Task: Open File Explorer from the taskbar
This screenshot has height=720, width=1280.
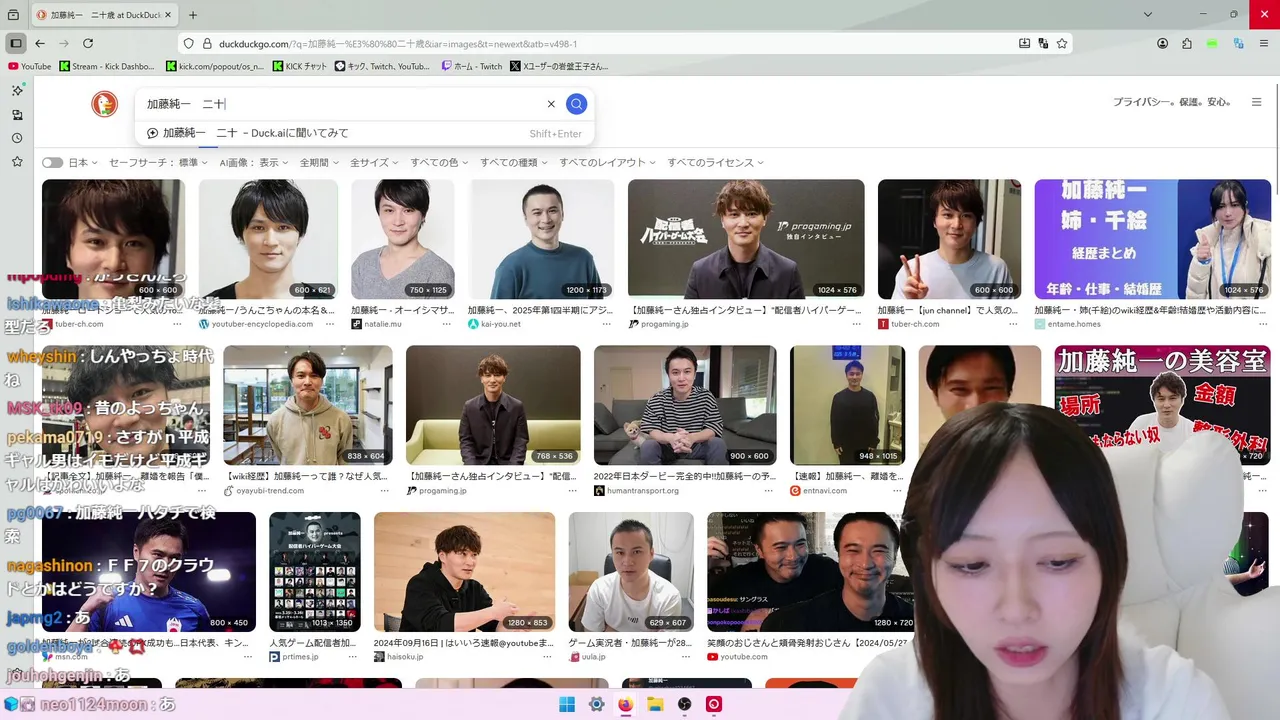Action: click(x=655, y=704)
